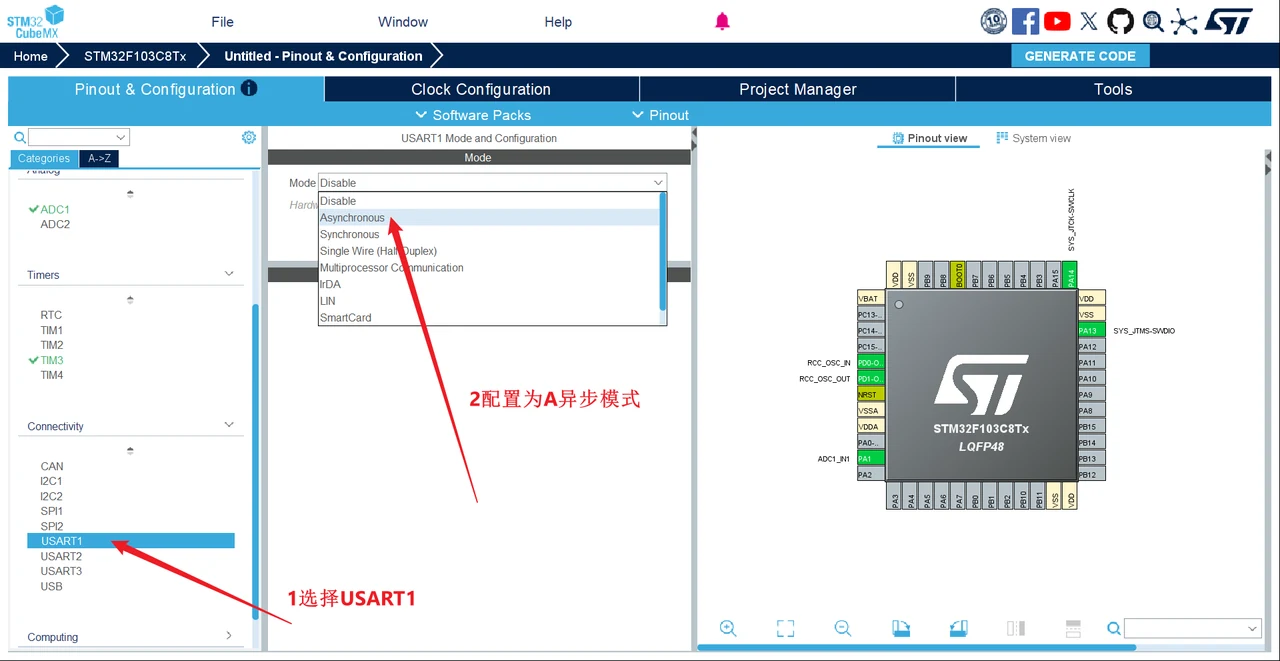Select ADC1 in the peripheral list

pos(55,209)
